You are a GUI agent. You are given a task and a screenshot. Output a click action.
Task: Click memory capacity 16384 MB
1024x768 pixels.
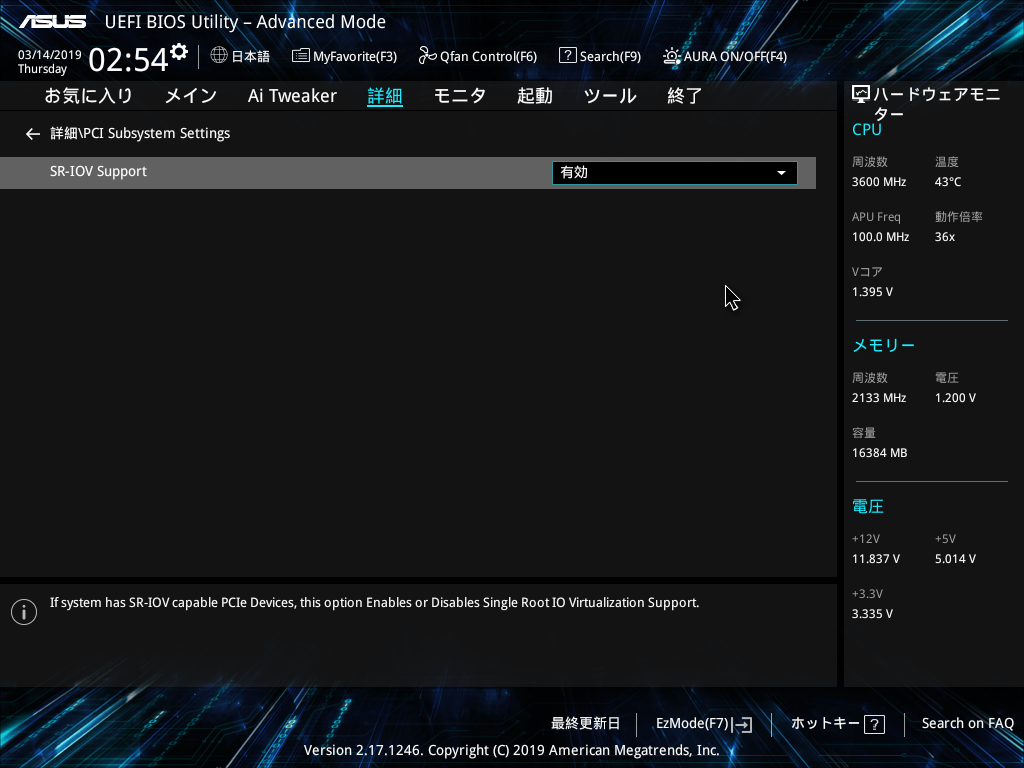[880, 453]
